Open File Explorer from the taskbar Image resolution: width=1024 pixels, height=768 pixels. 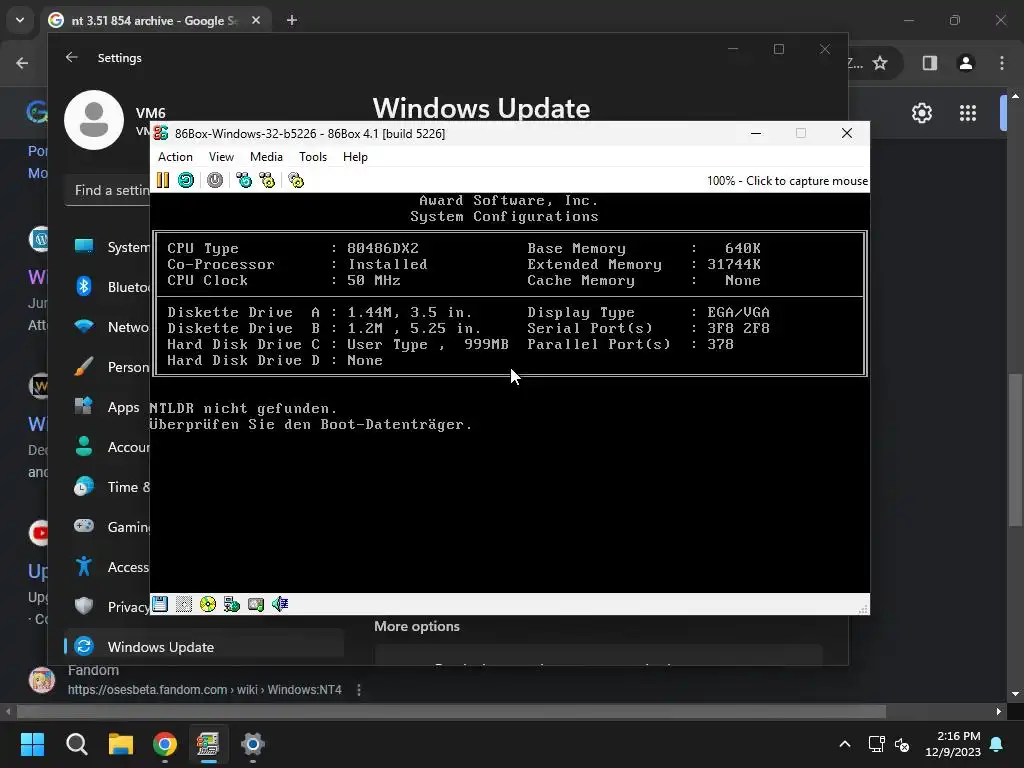(121, 744)
